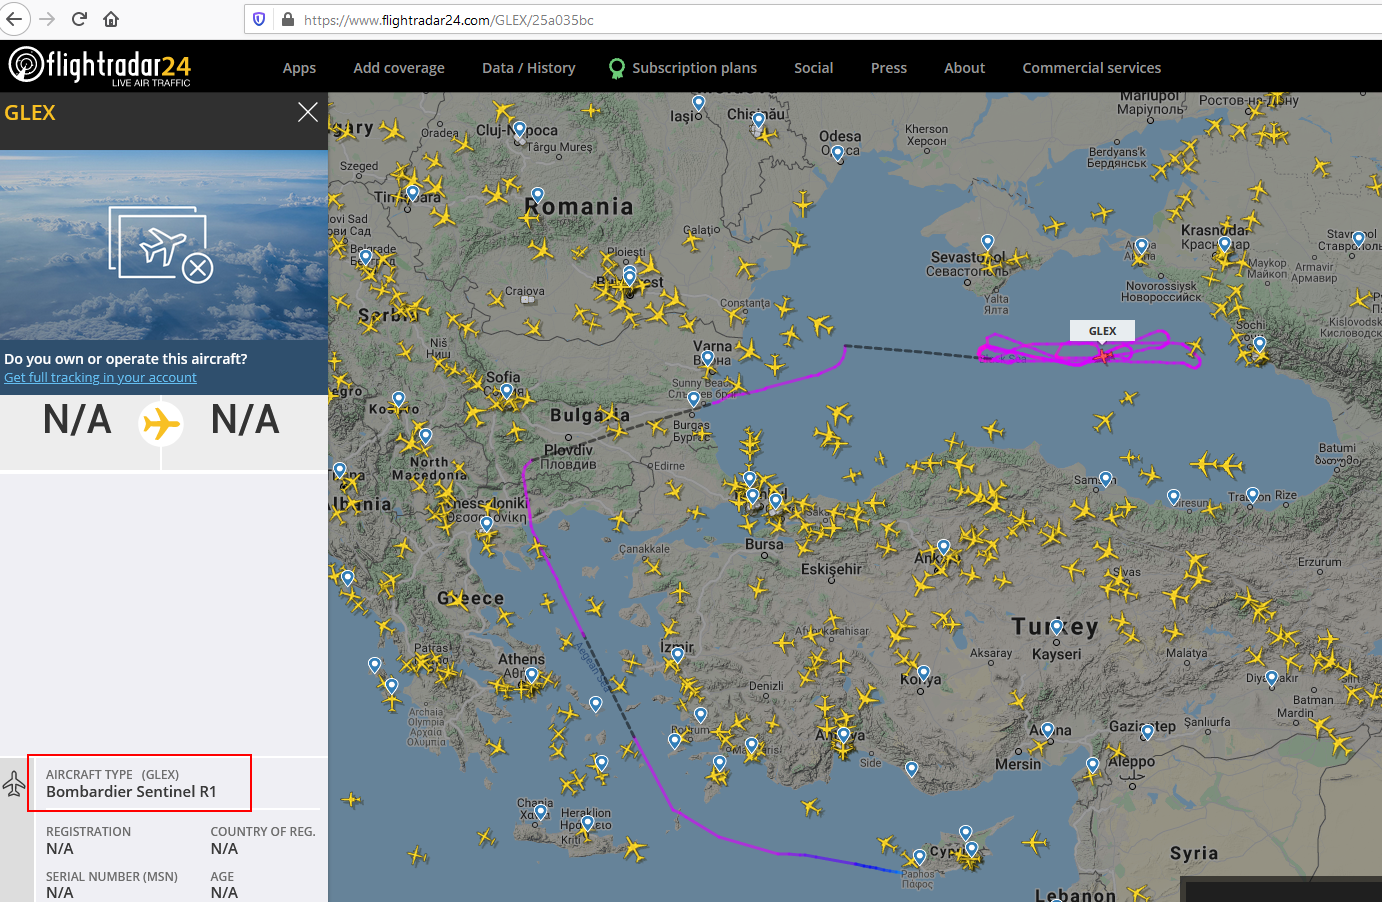Click the REGISTRATION field label
Screen dimensions: 1382x902
click(x=88, y=832)
